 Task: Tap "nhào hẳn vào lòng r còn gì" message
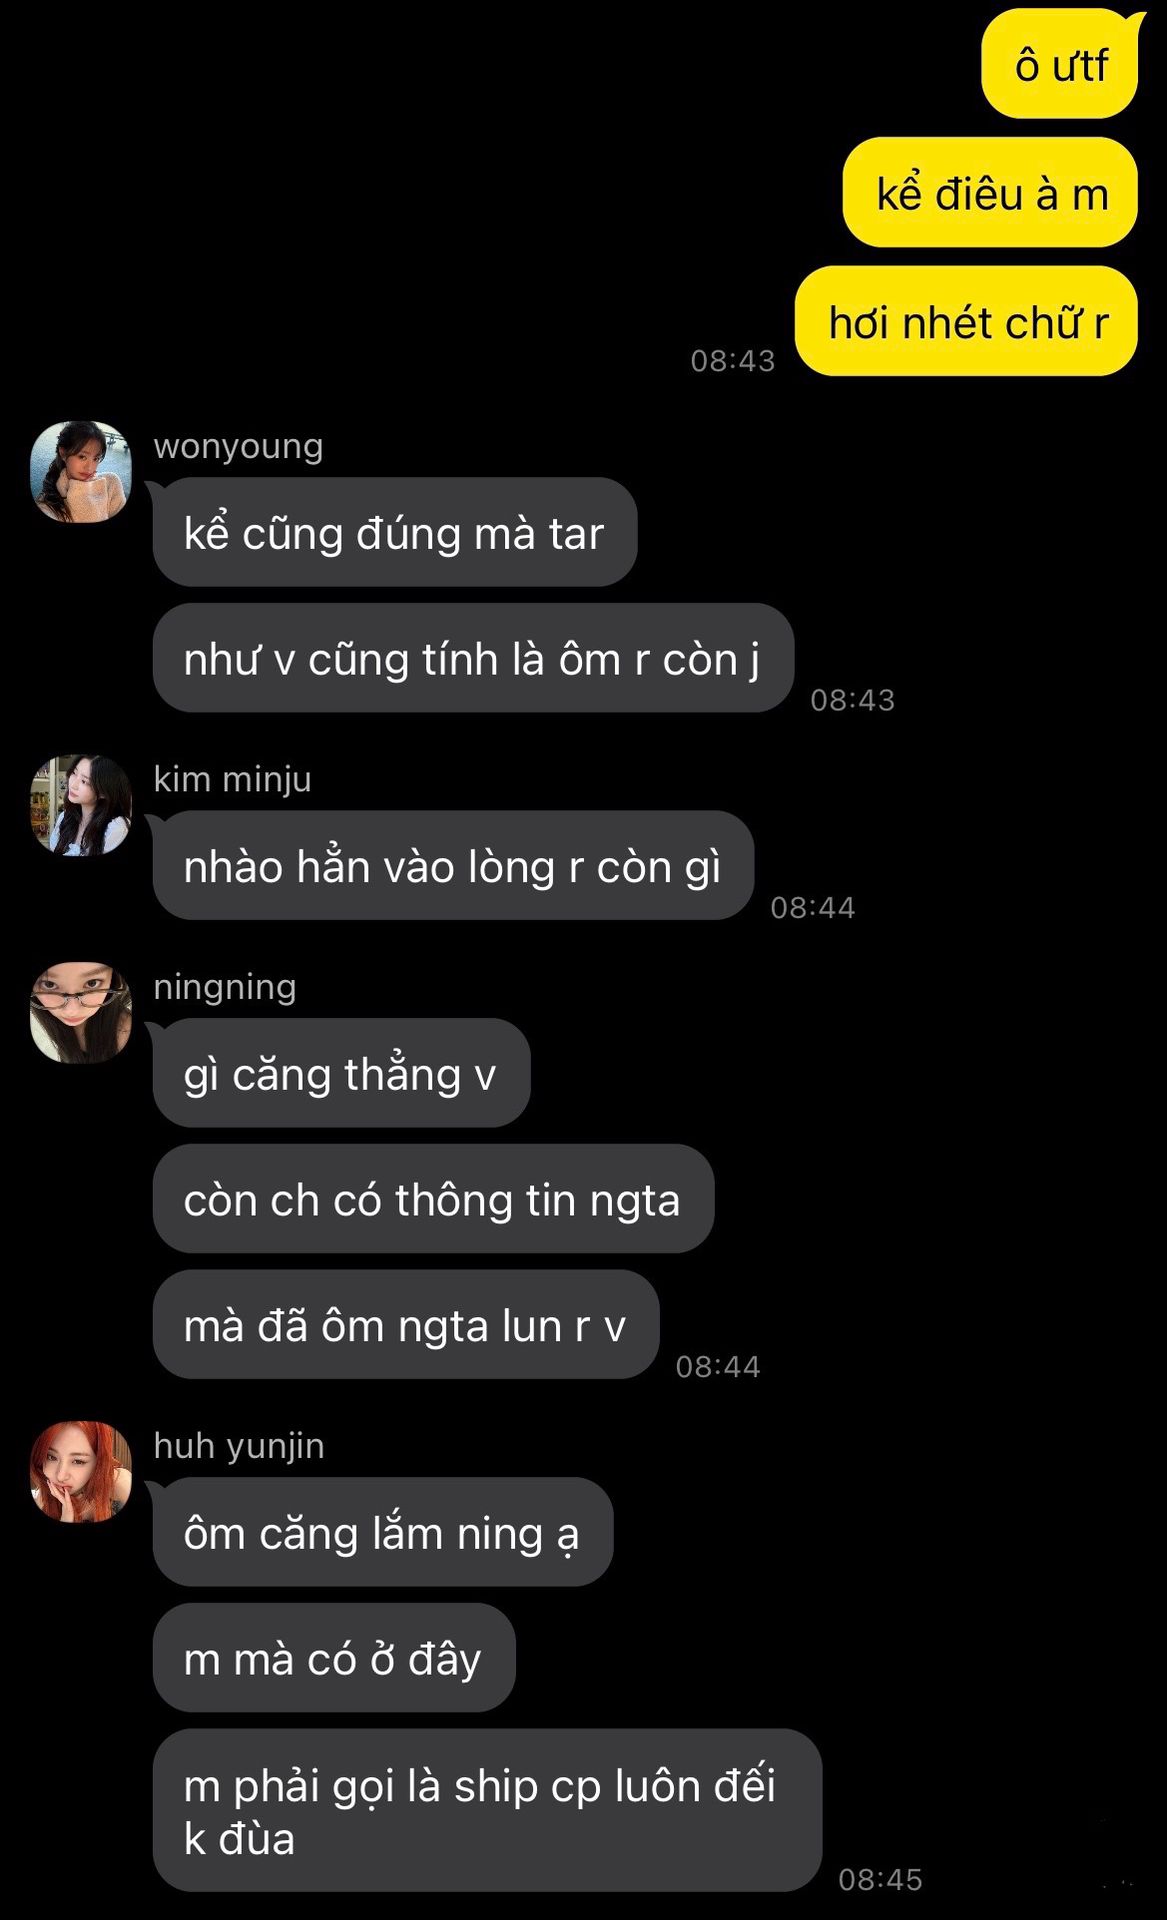pyautogui.click(x=453, y=865)
